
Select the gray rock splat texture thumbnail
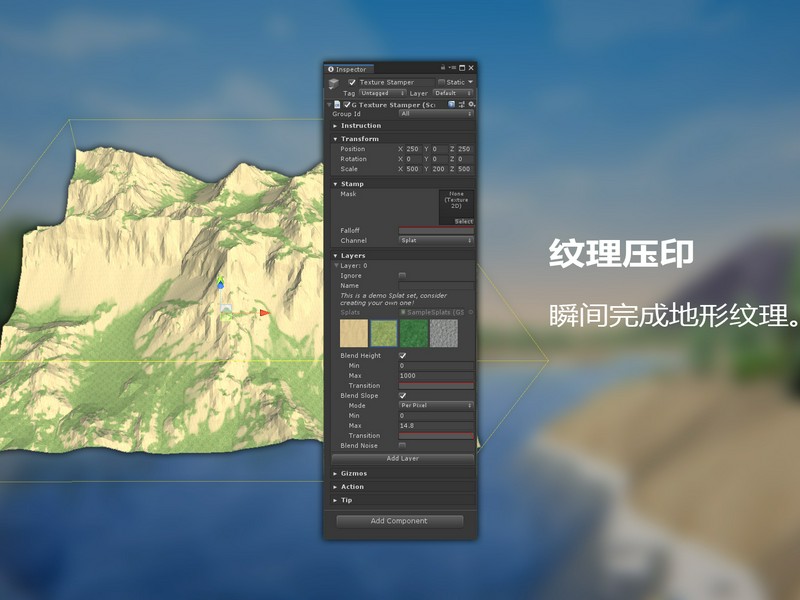pyautogui.click(x=444, y=333)
